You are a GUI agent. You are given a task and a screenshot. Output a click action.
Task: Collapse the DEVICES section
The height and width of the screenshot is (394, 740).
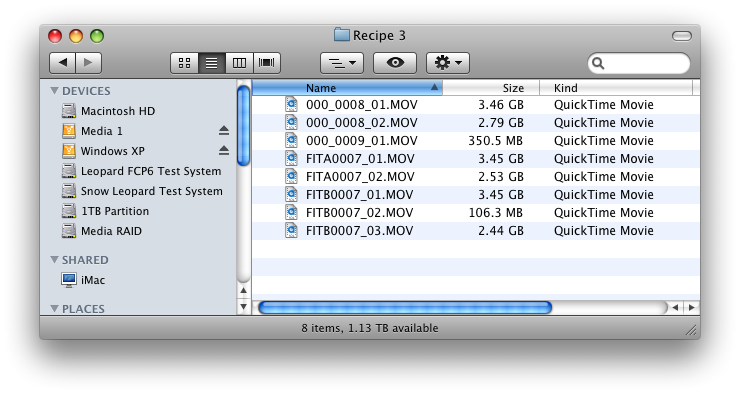coord(54,90)
